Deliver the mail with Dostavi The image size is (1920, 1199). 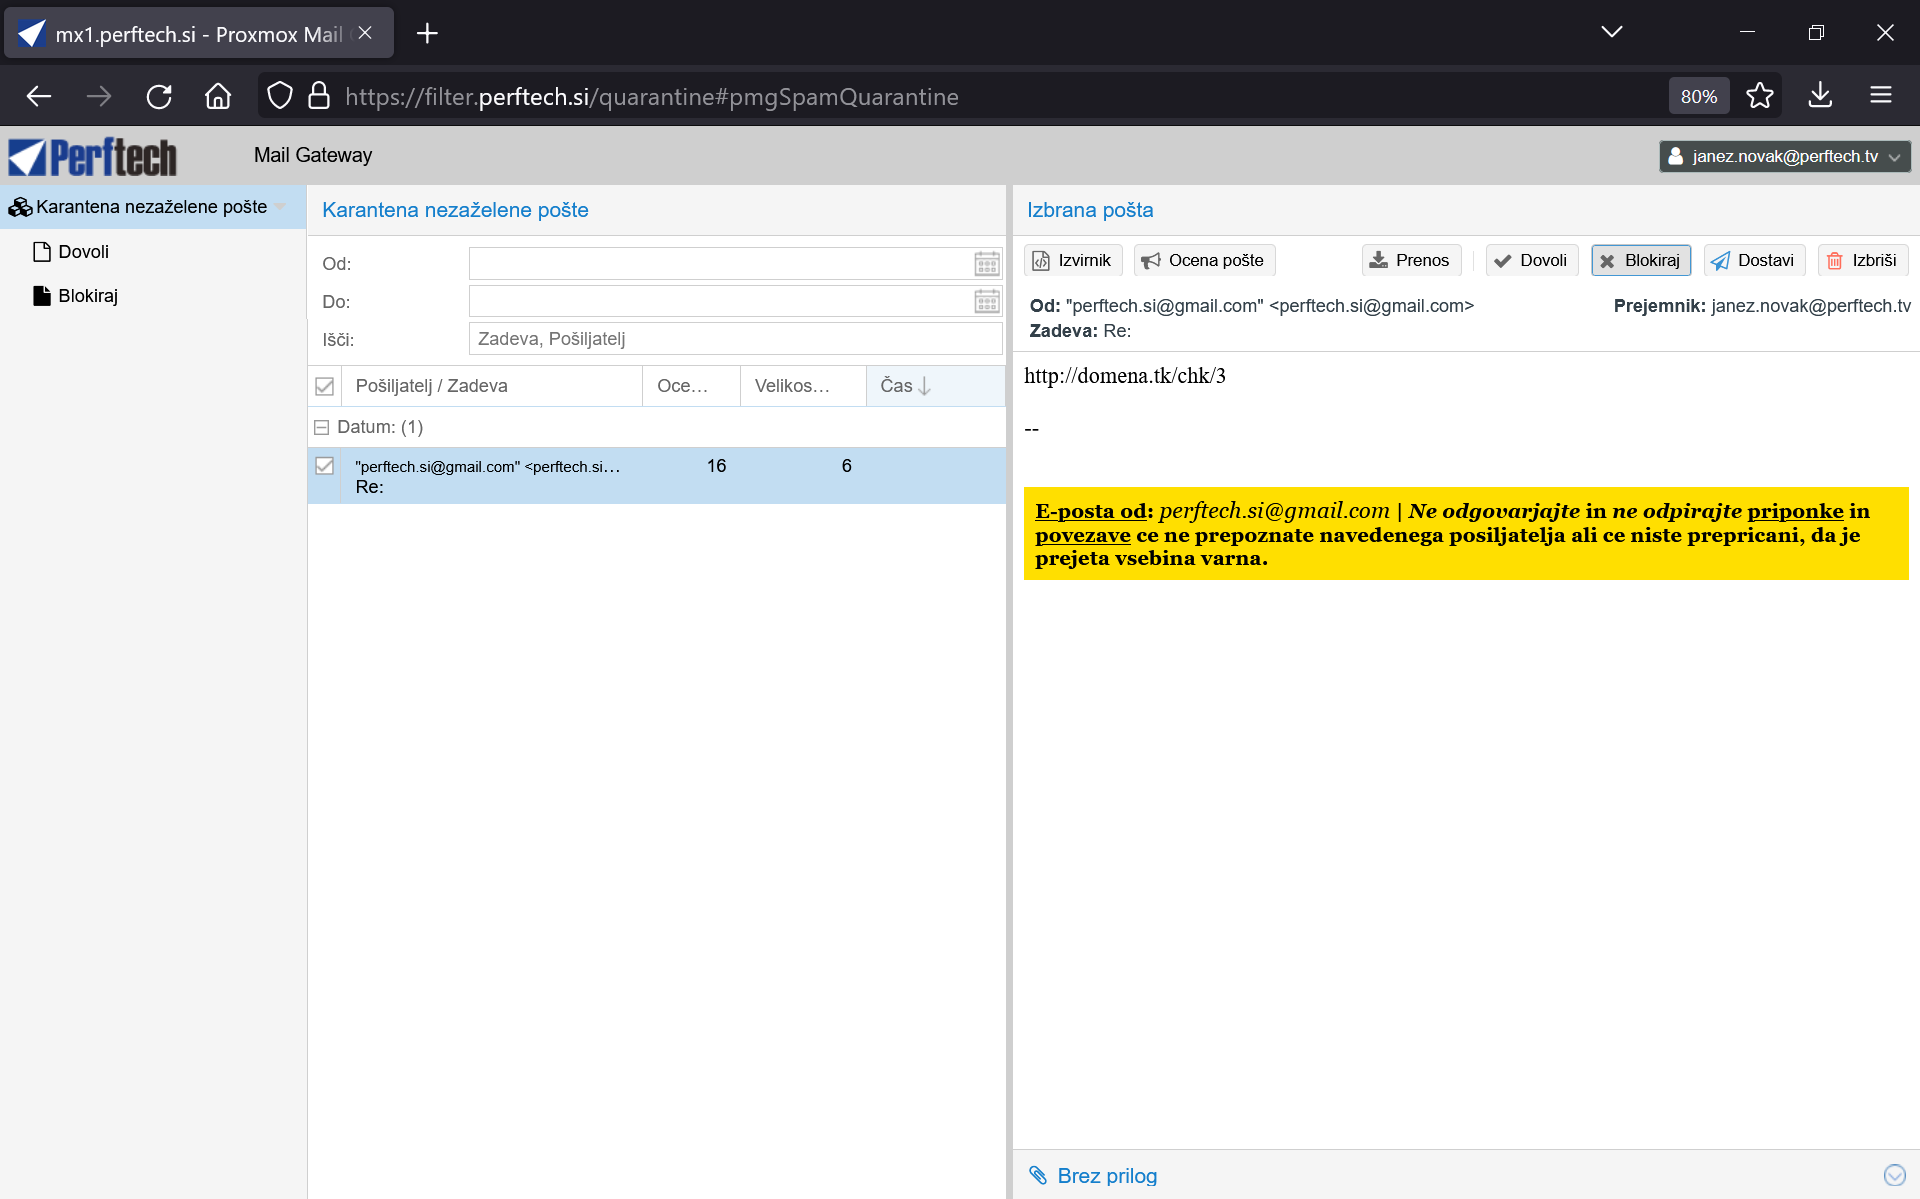pyautogui.click(x=1753, y=260)
